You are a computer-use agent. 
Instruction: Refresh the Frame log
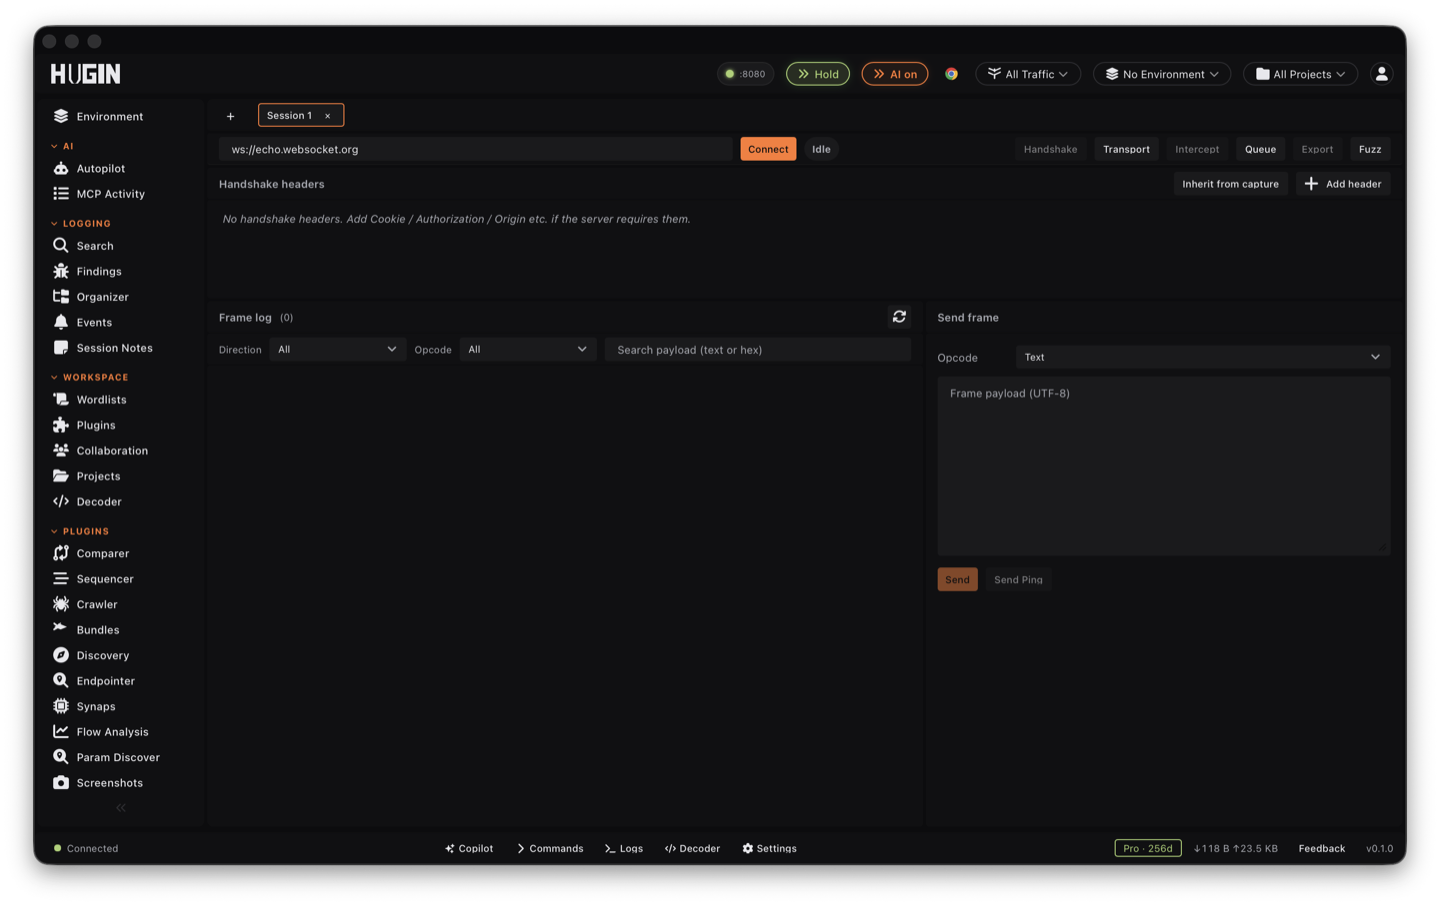tap(899, 317)
